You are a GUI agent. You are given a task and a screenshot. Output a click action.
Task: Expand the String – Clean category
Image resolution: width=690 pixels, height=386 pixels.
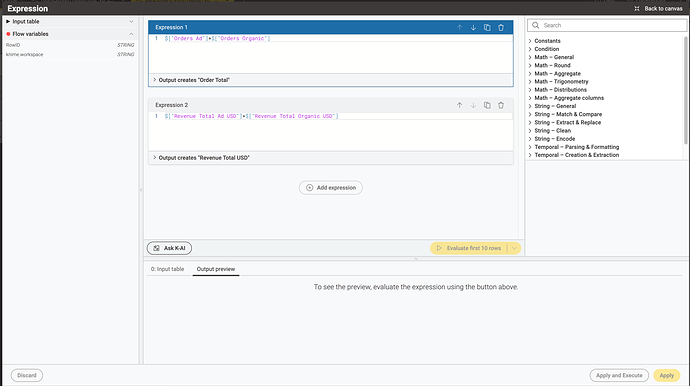click(530, 131)
